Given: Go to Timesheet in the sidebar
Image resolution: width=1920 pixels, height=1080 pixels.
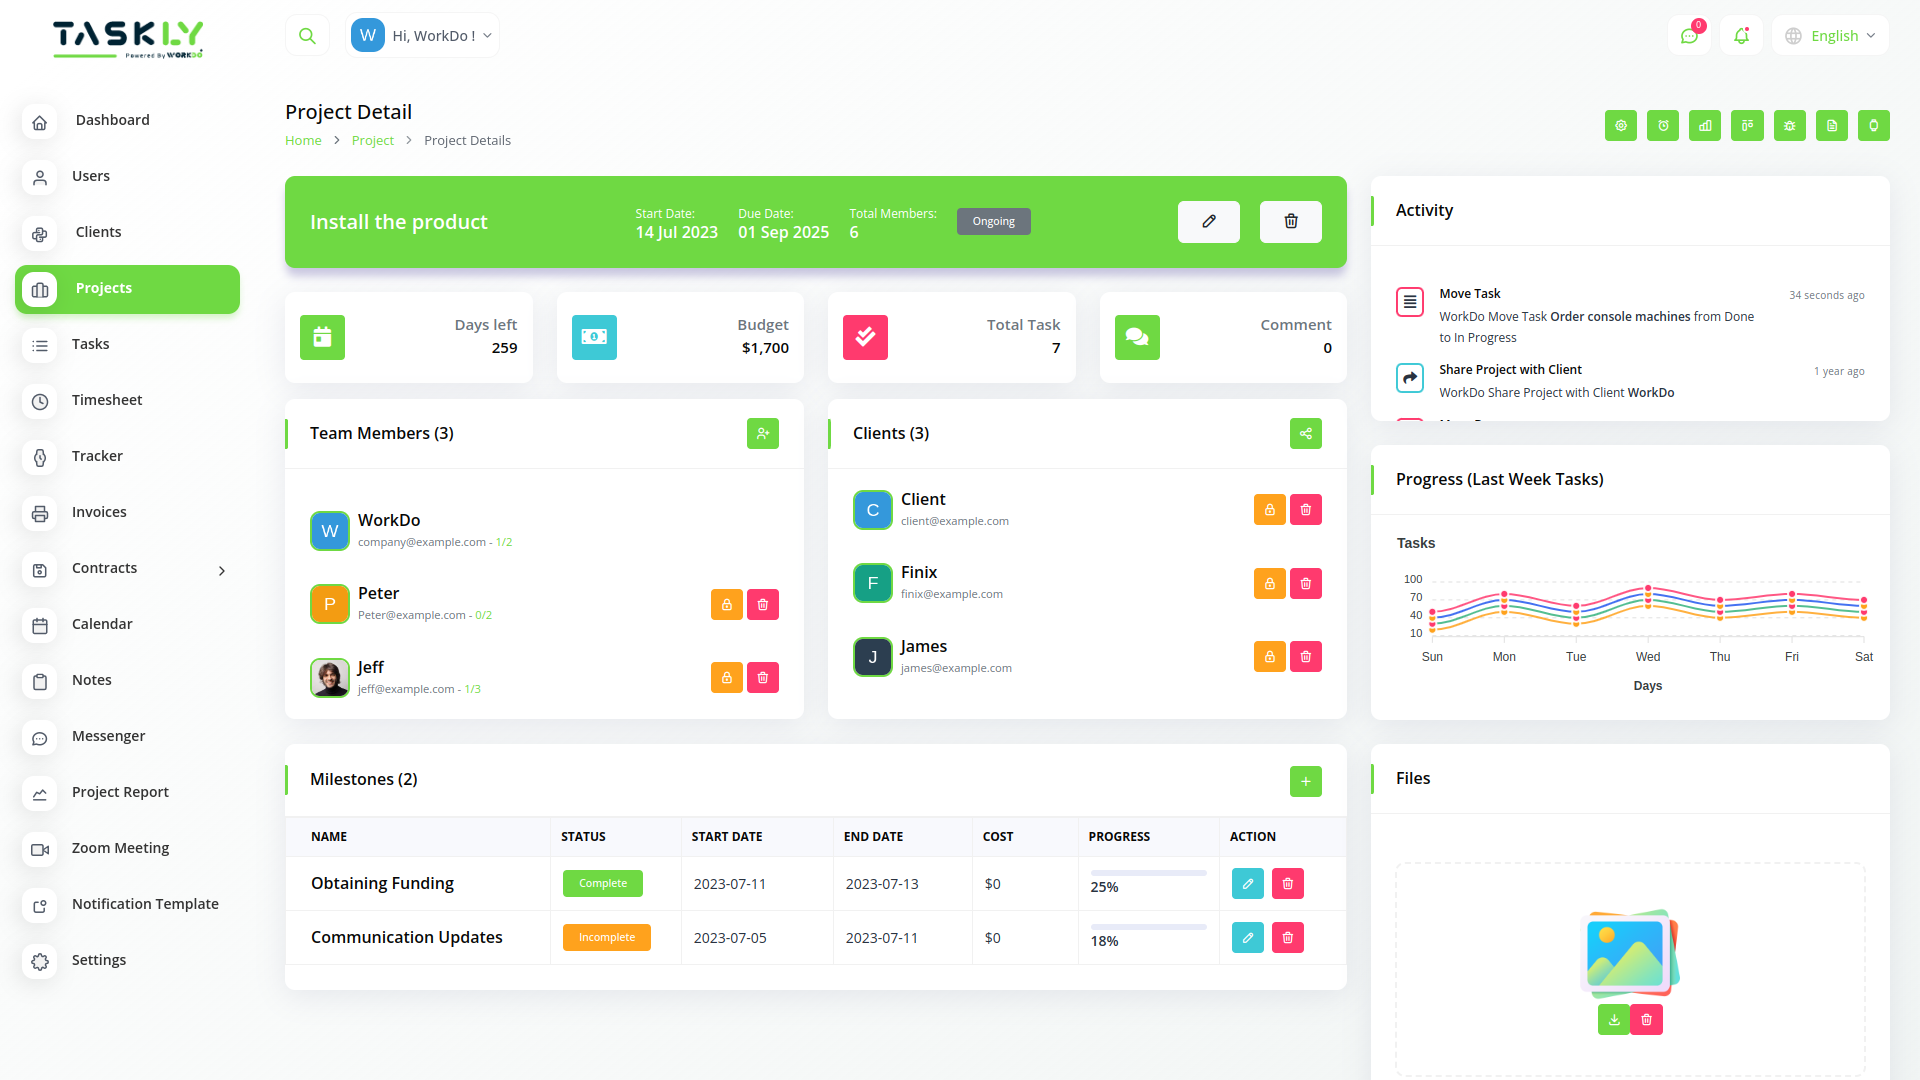Looking at the screenshot, I should [x=107, y=400].
